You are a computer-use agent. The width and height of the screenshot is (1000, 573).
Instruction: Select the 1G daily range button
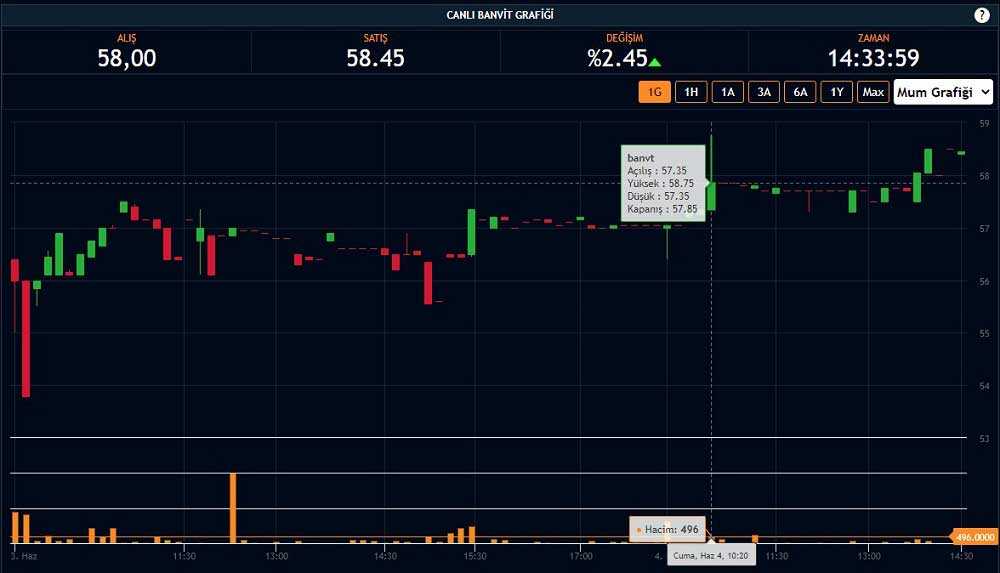pyautogui.click(x=654, y=92)
